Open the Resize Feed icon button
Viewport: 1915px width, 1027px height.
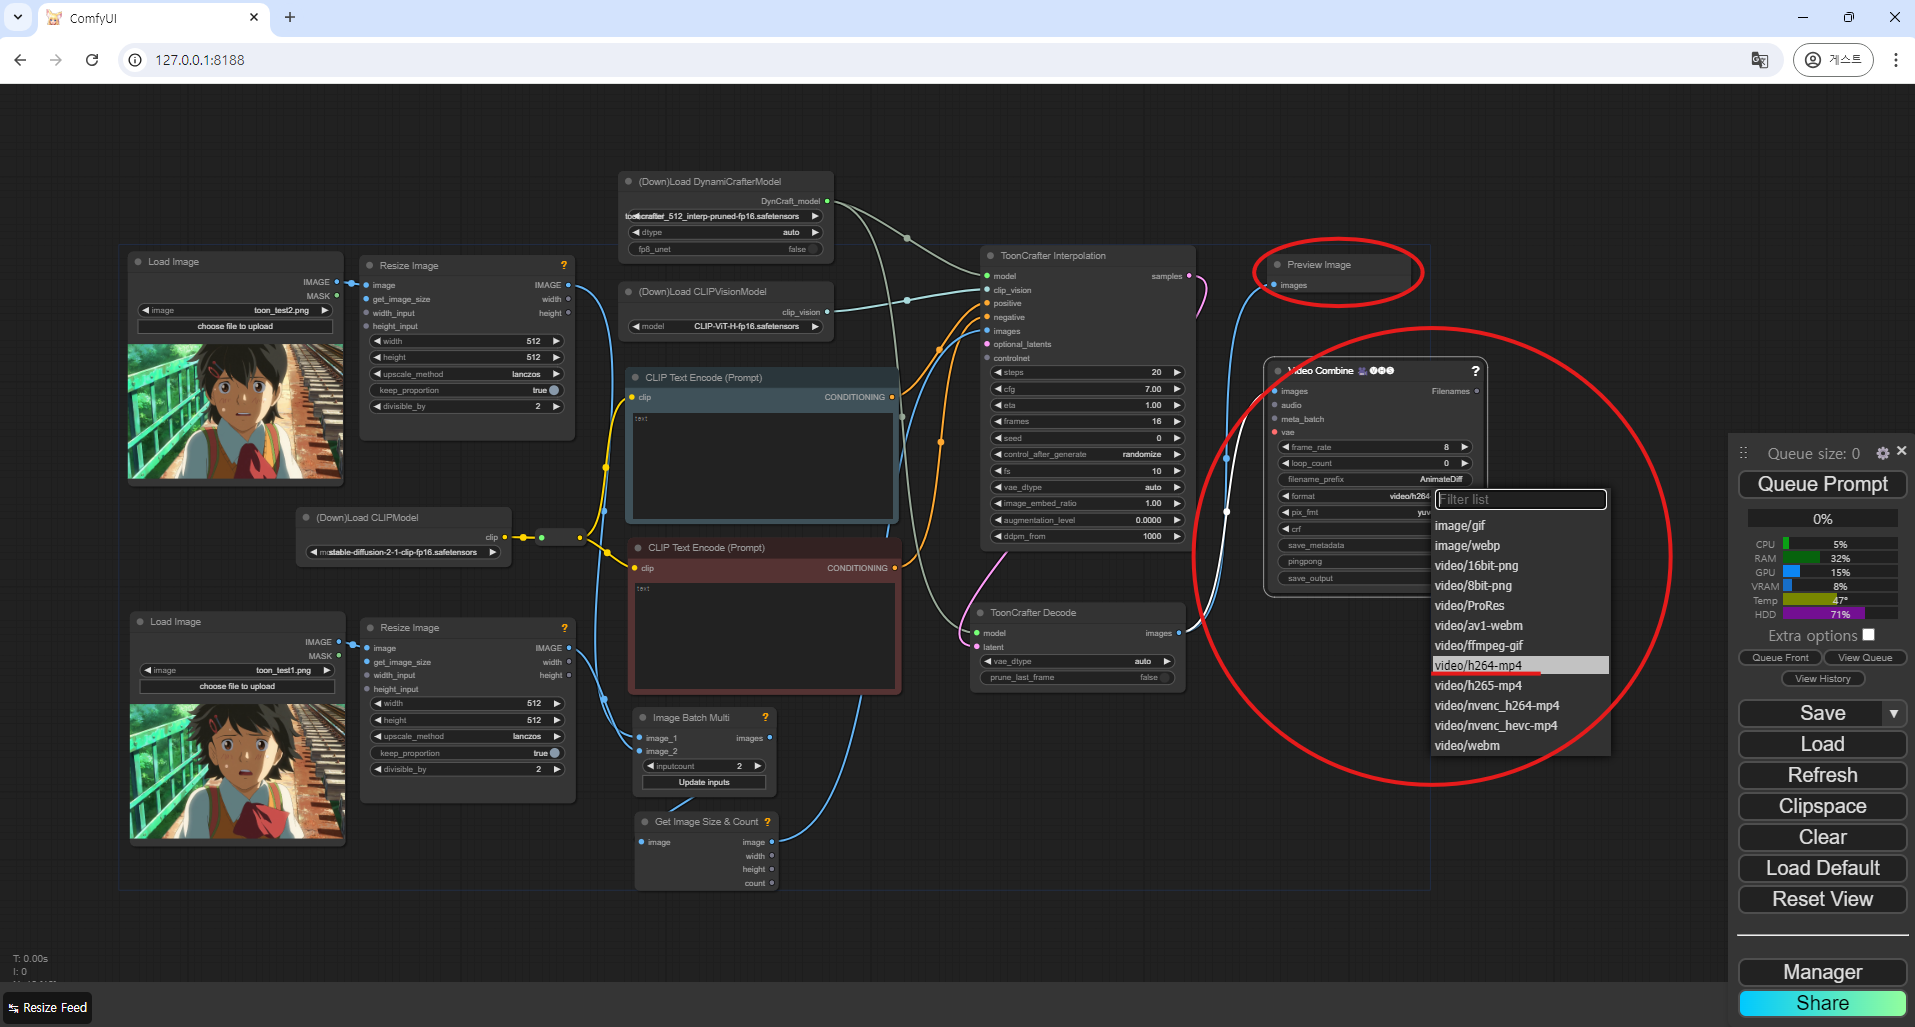point(48,1008)
